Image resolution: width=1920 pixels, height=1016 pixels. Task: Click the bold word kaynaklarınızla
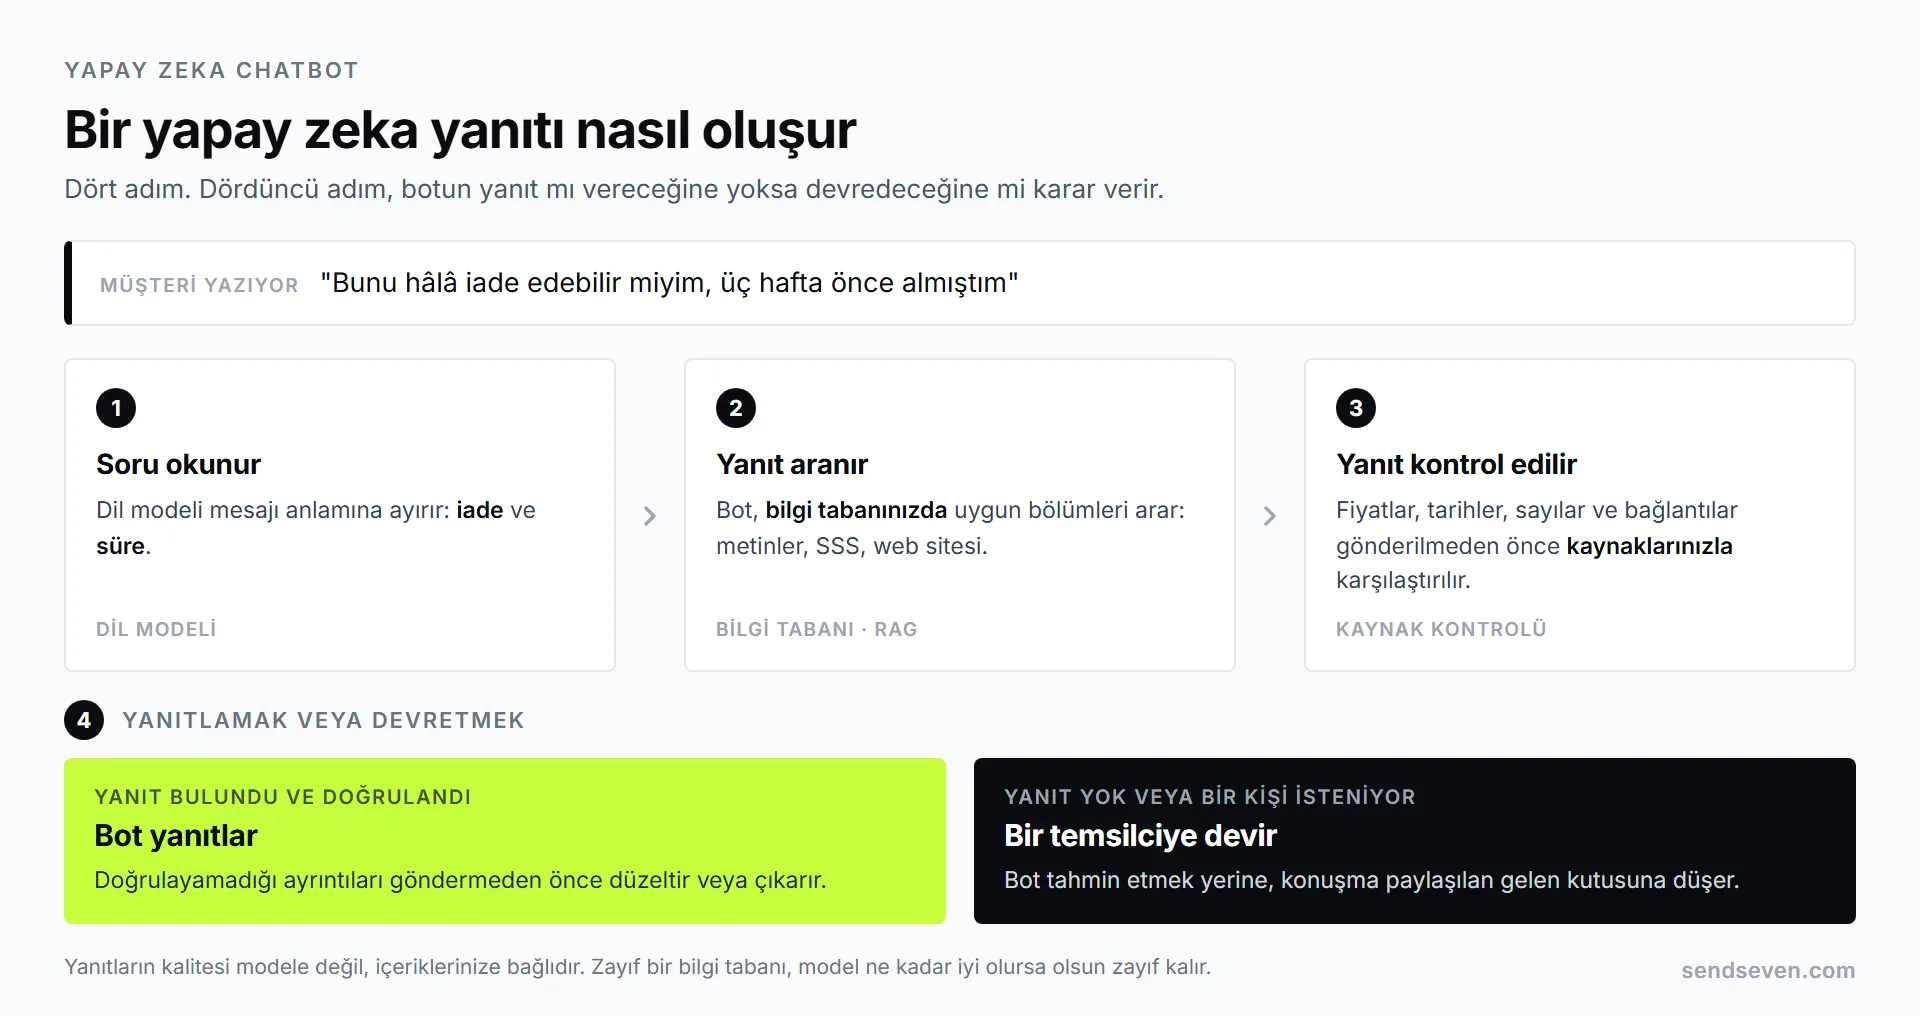tap(1649, 546)
